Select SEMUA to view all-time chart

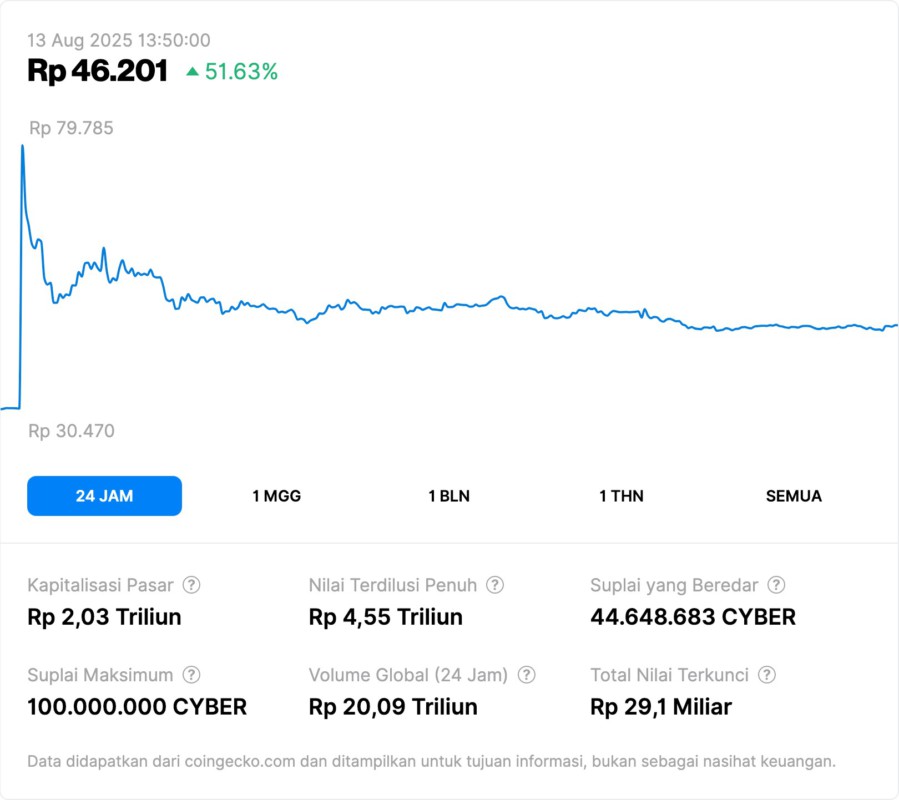click(x=794, y=496)
